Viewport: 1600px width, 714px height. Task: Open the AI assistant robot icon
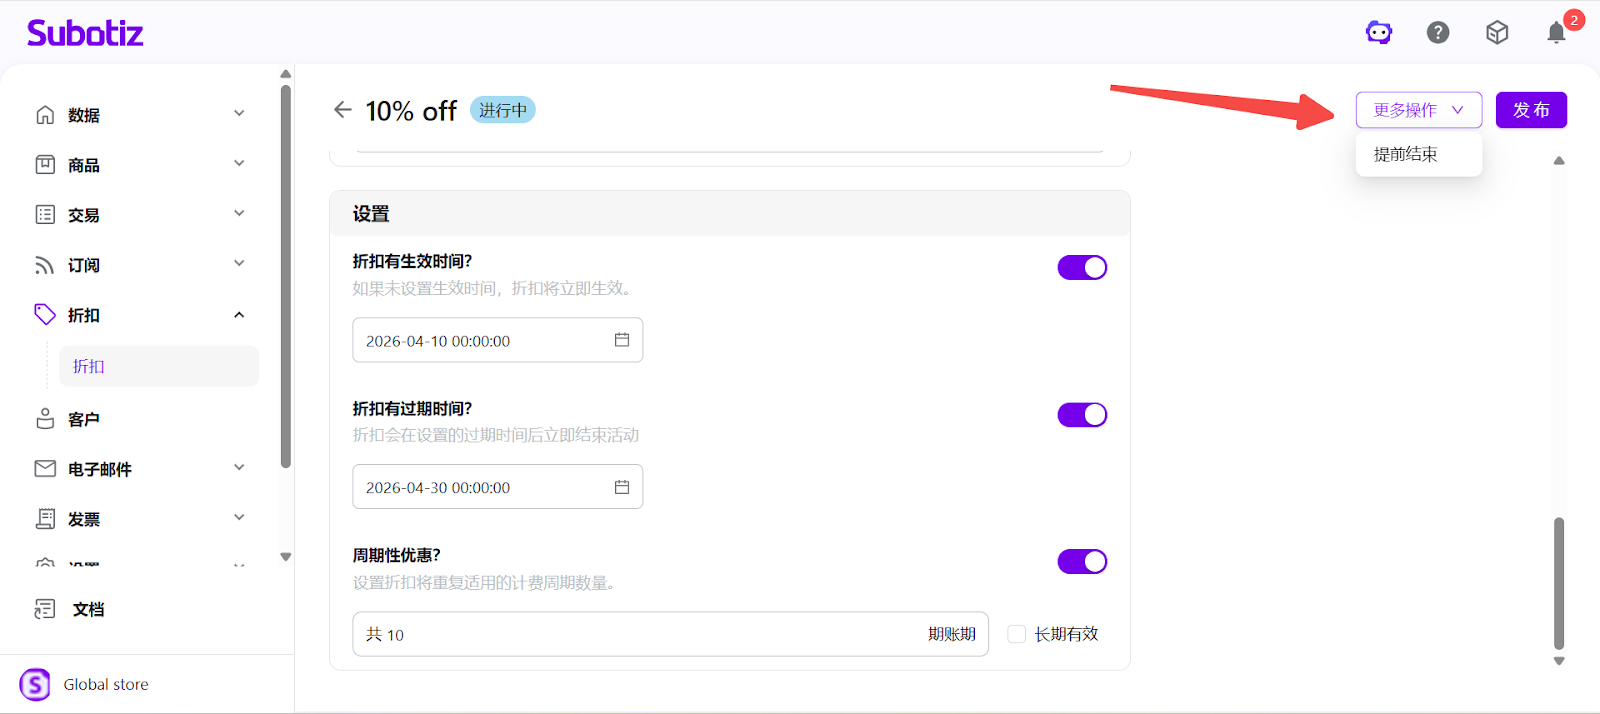click(1379, 33)
